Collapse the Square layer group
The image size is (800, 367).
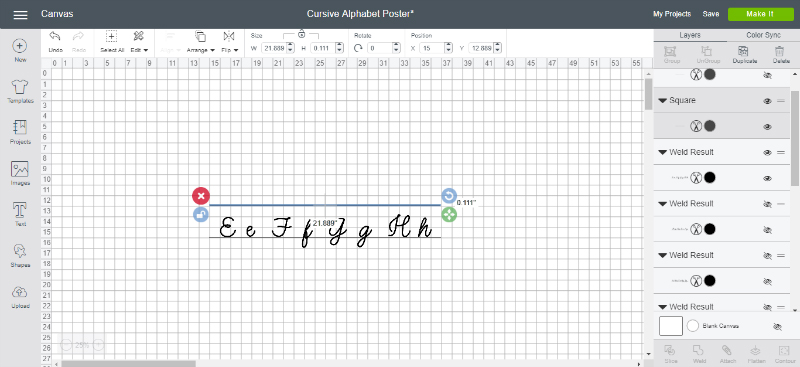[662, 101]
